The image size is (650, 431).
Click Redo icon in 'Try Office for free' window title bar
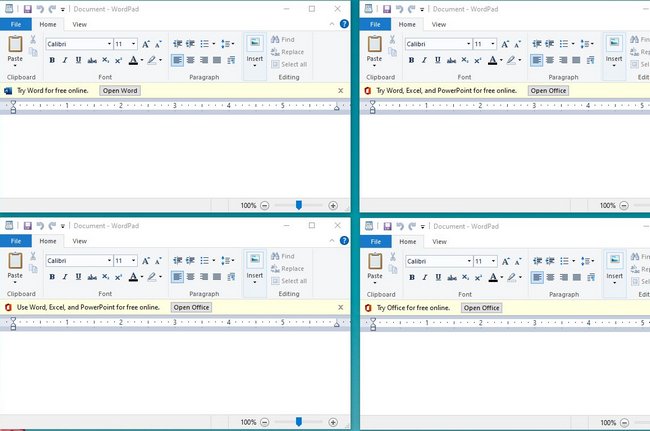412,226
